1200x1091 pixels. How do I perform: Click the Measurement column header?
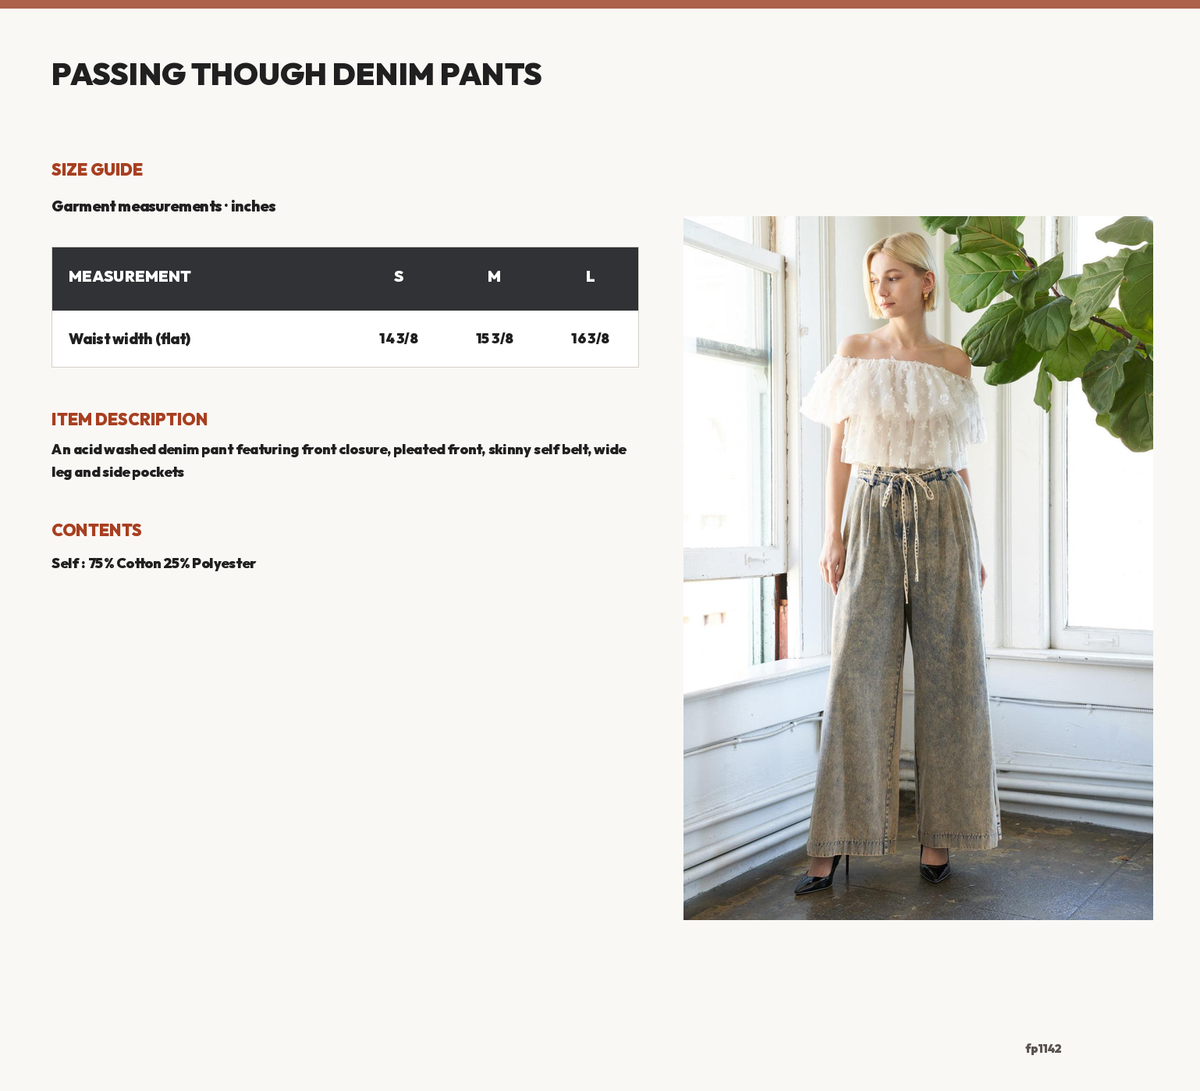tap(129, 276)
